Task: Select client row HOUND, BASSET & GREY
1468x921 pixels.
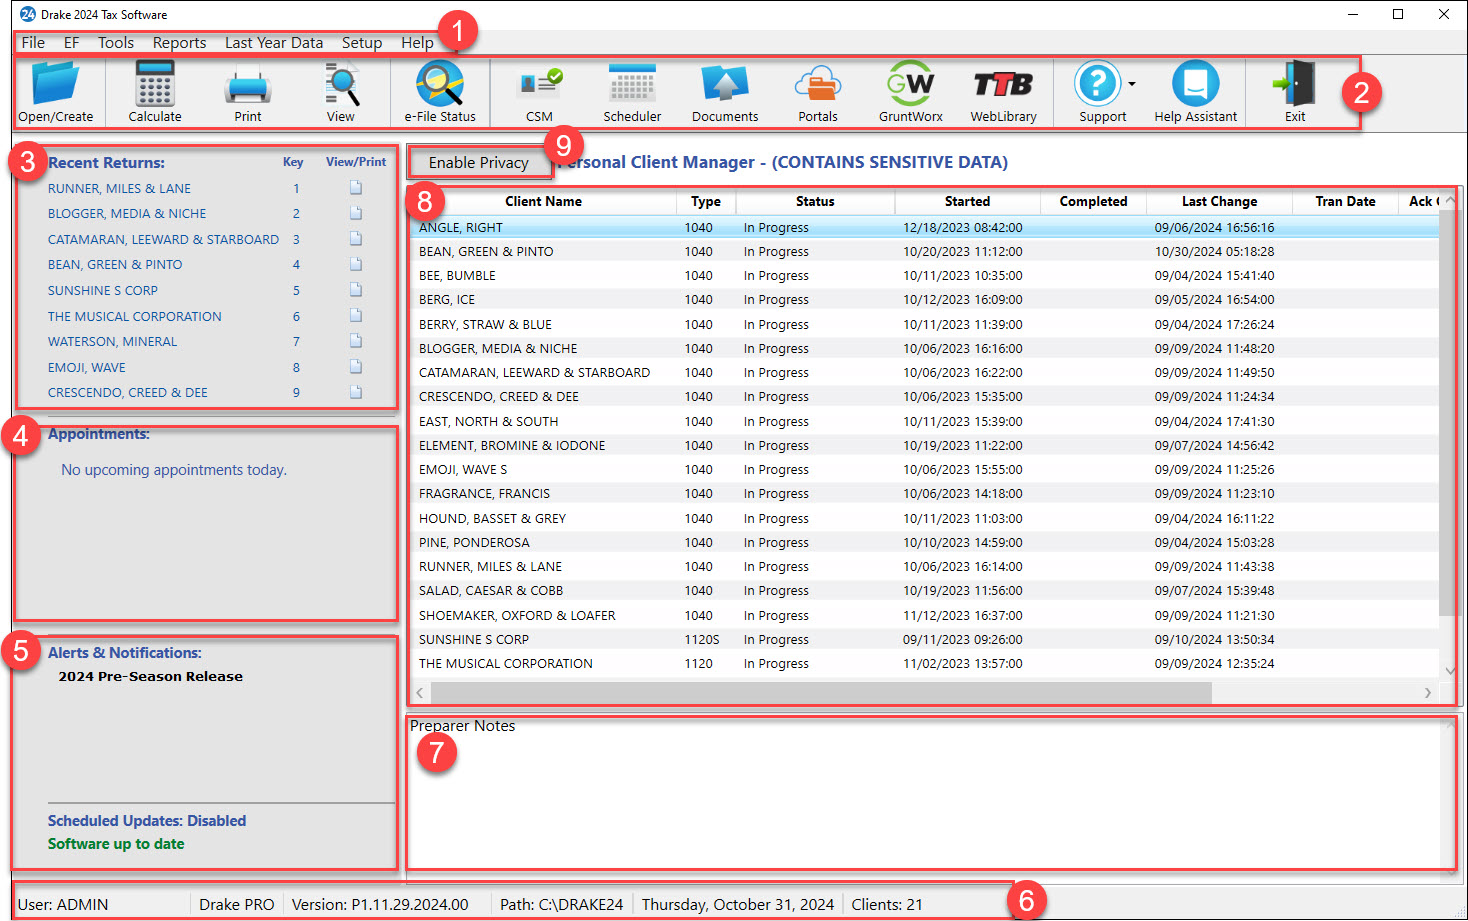Action: pyautogui.click(x=925, y=518)
